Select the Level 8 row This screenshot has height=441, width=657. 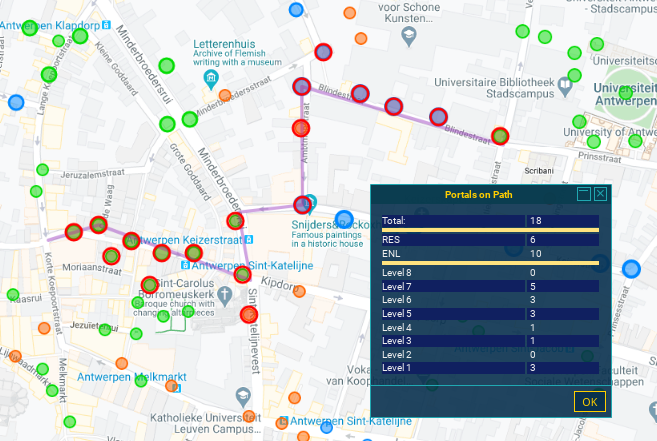(490, 272)
